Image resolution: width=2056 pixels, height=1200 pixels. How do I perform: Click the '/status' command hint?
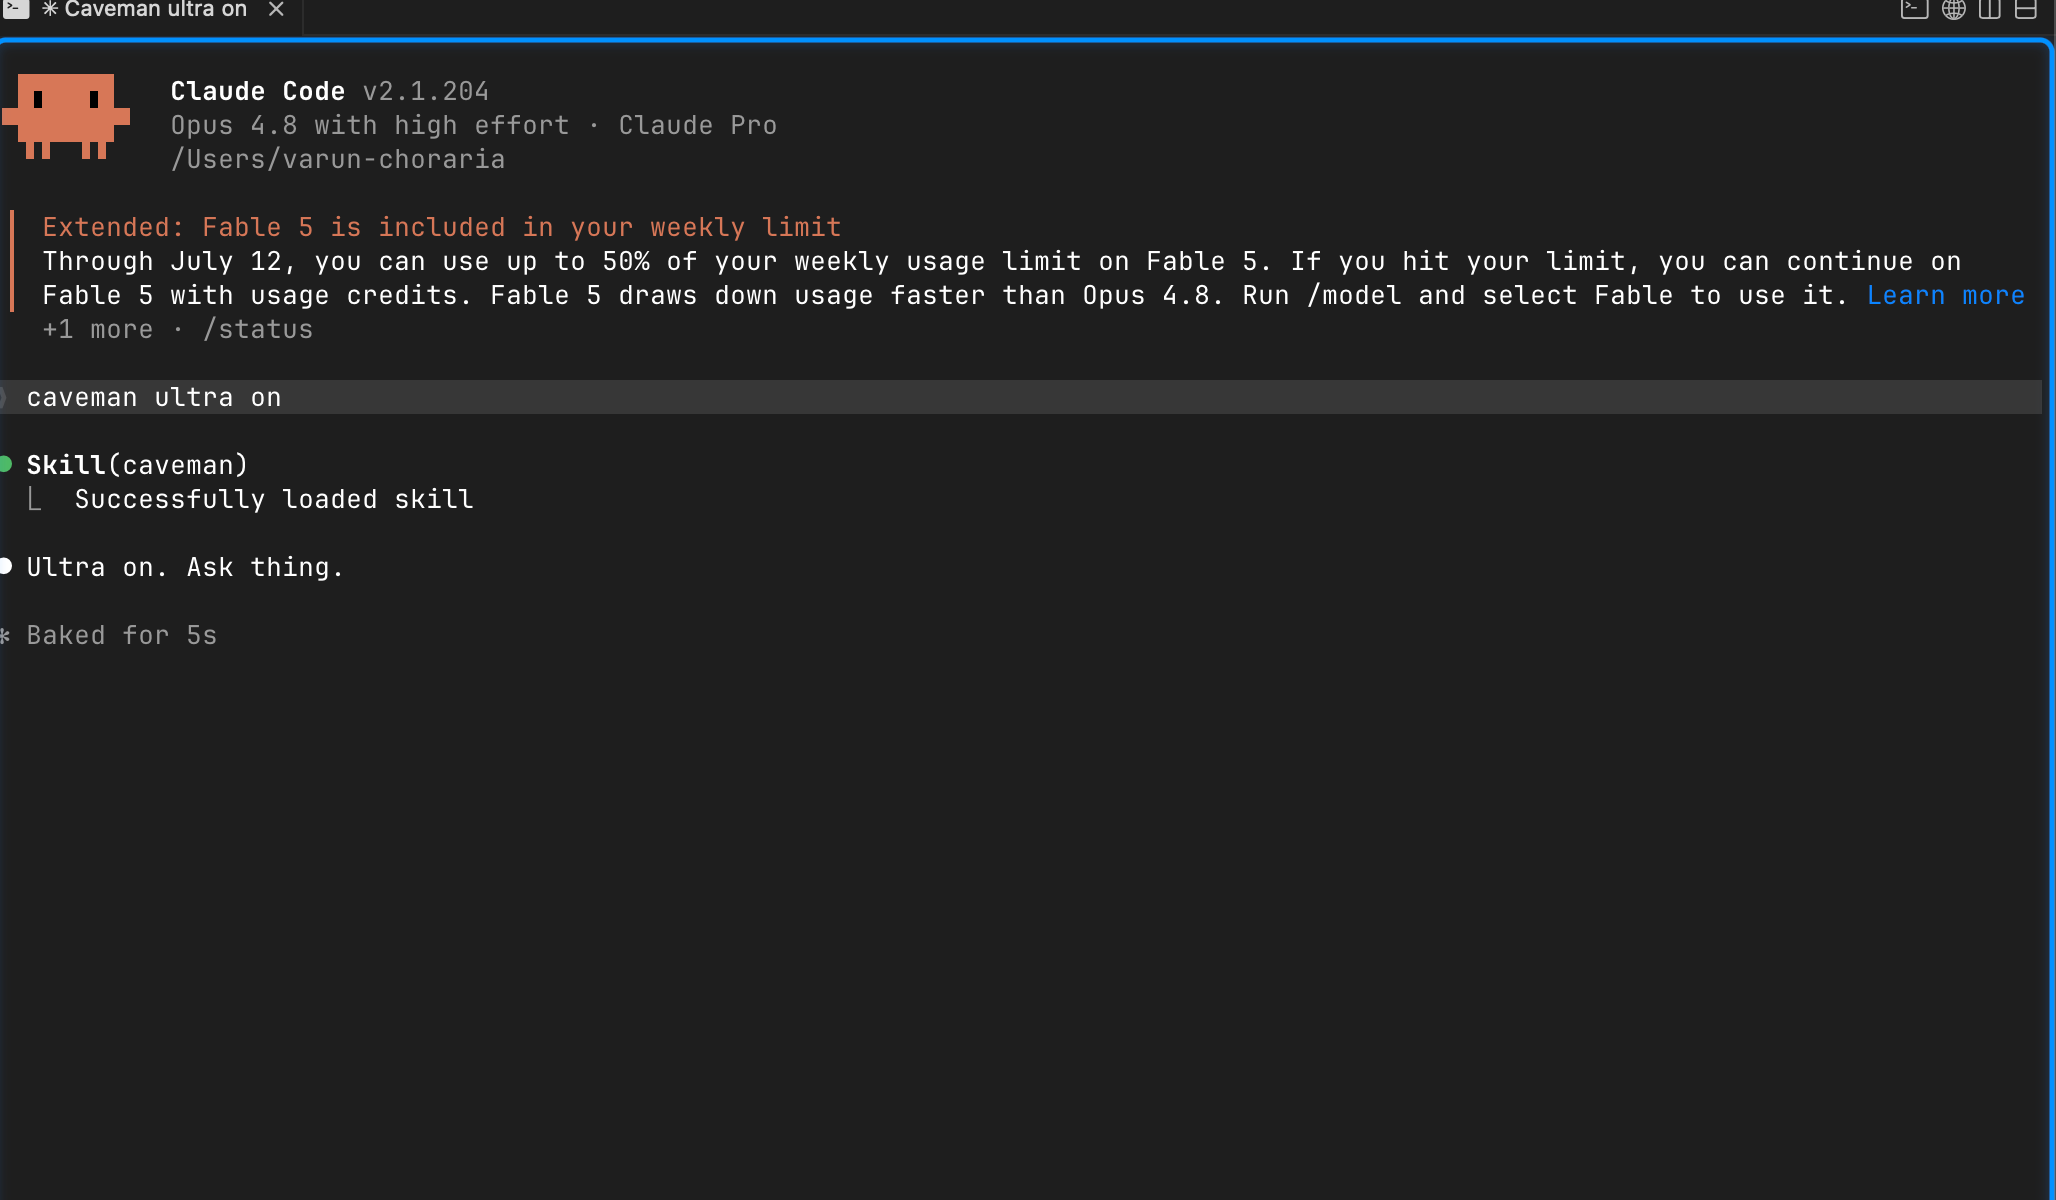[258, 330]
